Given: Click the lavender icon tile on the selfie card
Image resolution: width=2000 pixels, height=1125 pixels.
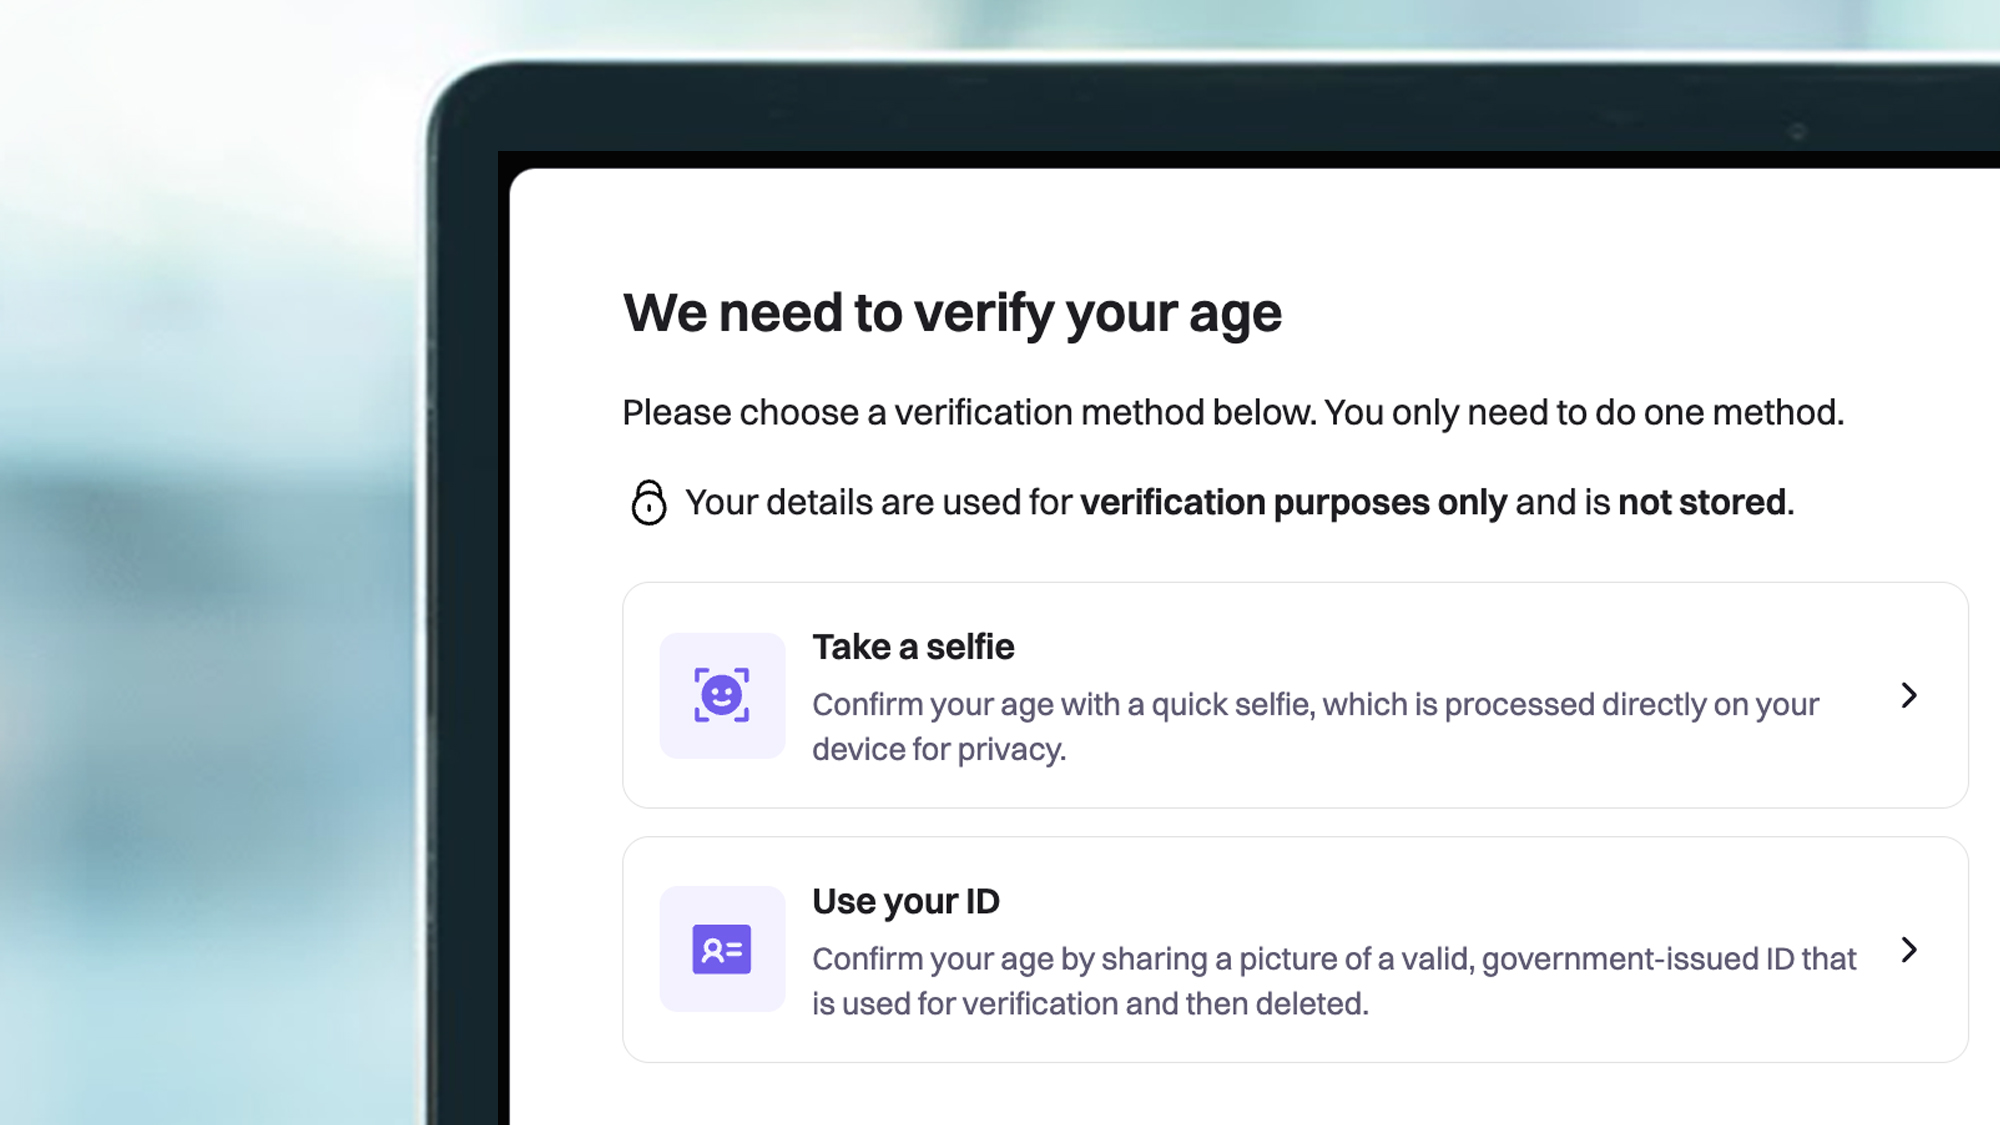Looking at the screenshot, I should pos(722,696).
